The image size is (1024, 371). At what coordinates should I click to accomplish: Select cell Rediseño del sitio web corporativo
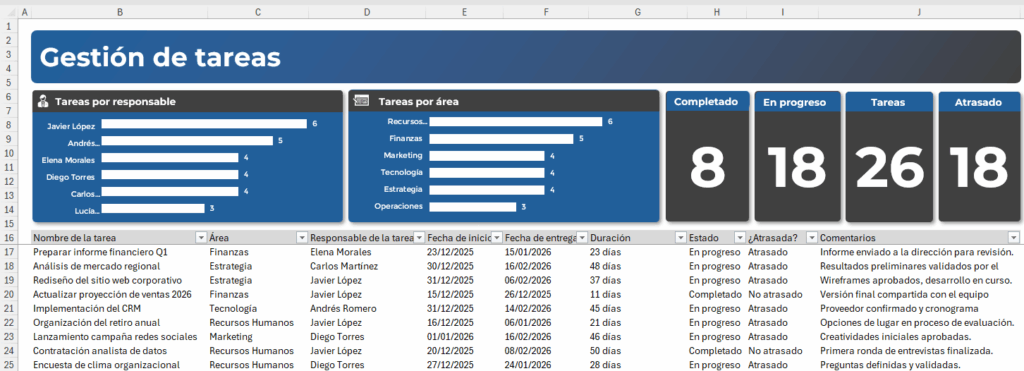(119, 280)
